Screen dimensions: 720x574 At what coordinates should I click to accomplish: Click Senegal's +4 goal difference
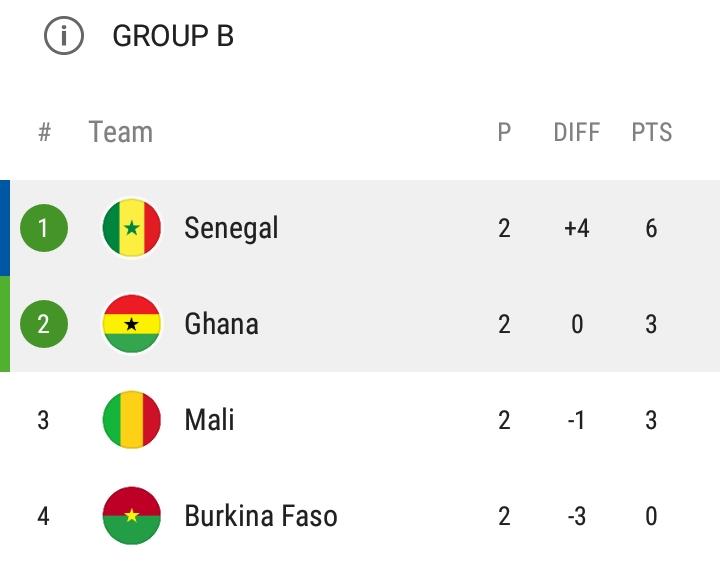(x=577, y=228)
